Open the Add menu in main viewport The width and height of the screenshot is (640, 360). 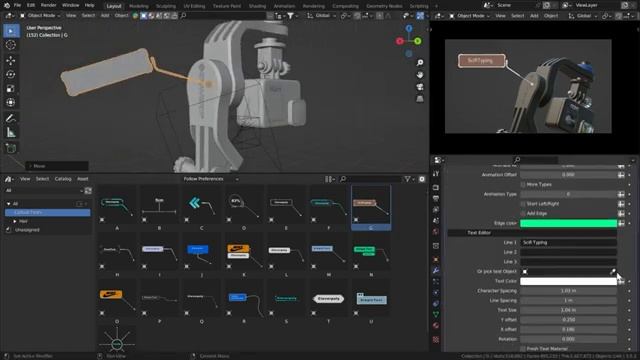click(105, 16)
